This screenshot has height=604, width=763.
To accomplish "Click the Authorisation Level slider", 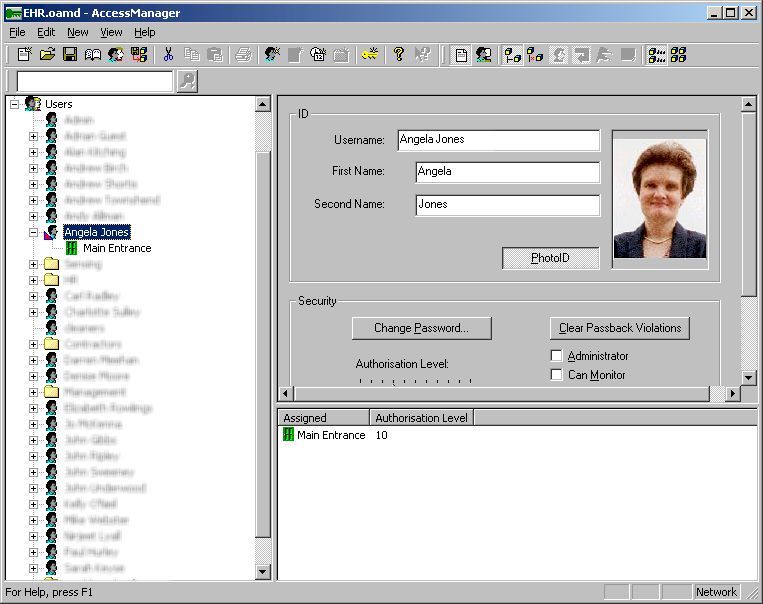I will 415,381.
